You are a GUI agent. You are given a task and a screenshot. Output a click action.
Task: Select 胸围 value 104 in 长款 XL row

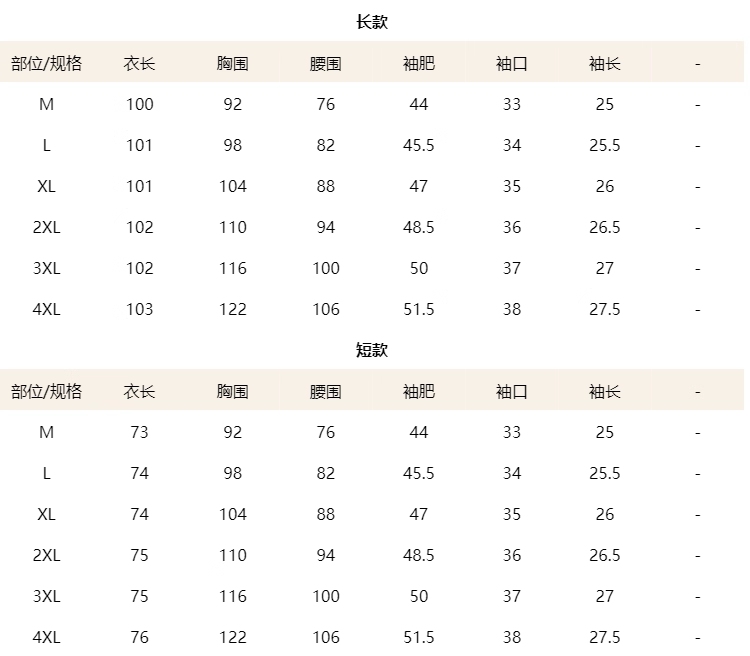point(232,186)
